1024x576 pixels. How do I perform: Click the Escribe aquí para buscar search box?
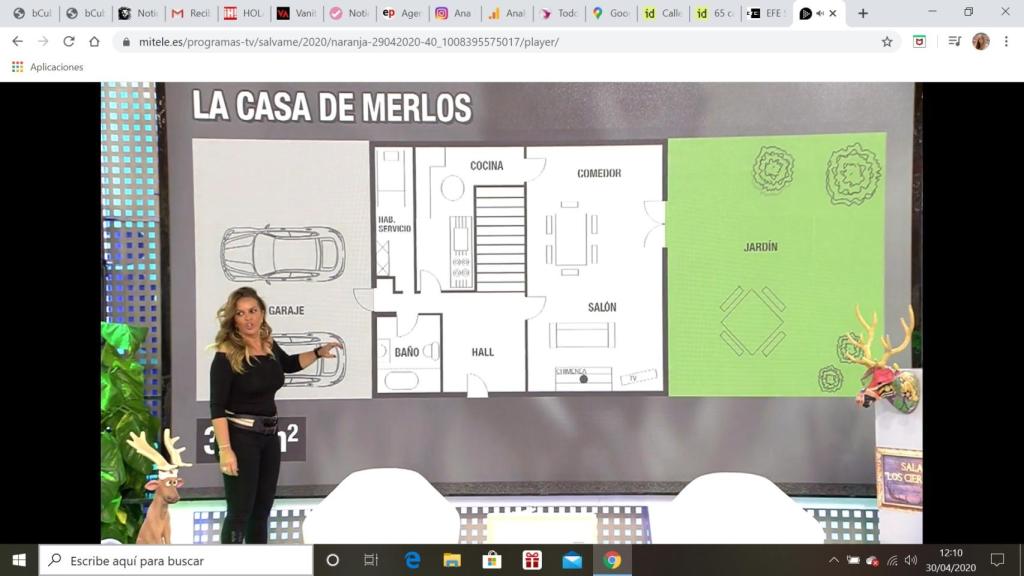176,560
